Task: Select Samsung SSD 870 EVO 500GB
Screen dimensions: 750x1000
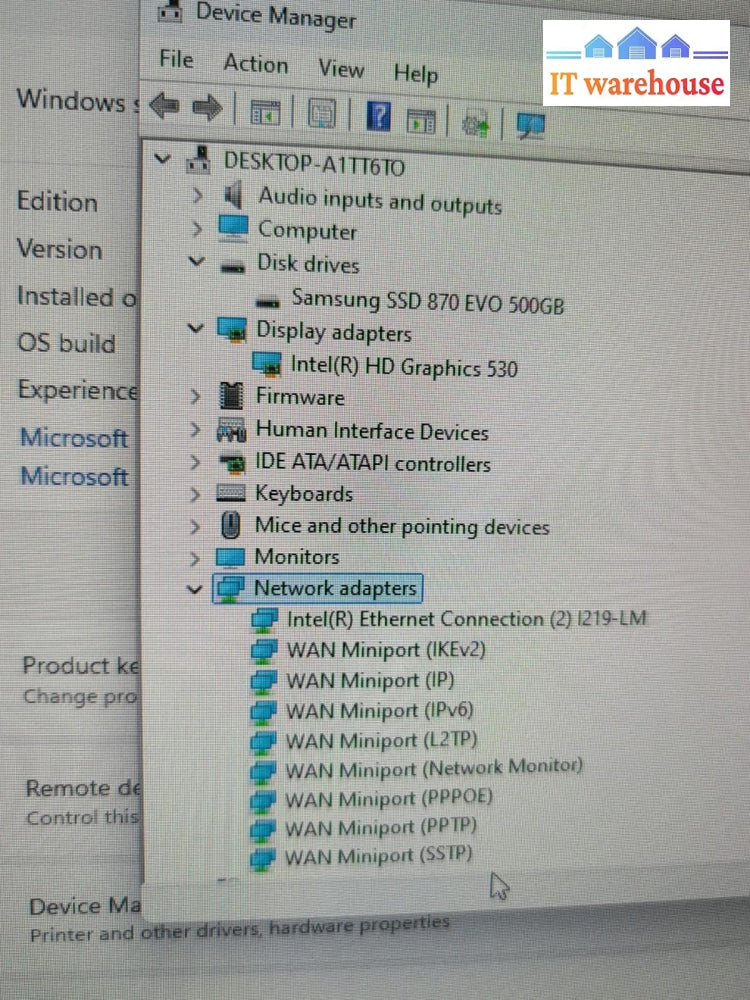Action: 427,300
